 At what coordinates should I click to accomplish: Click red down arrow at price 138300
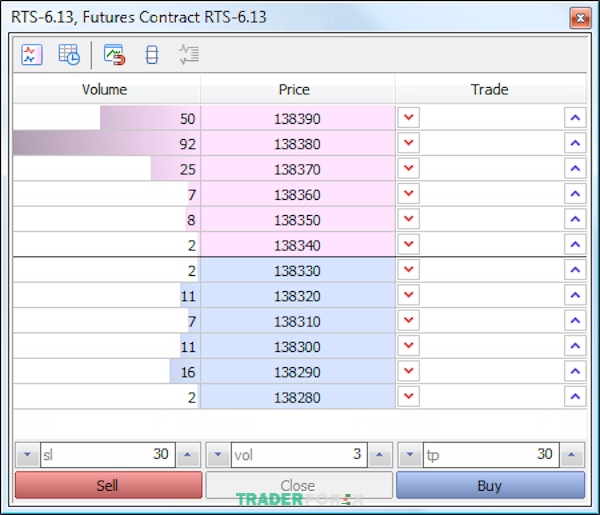tap(409, 346)
